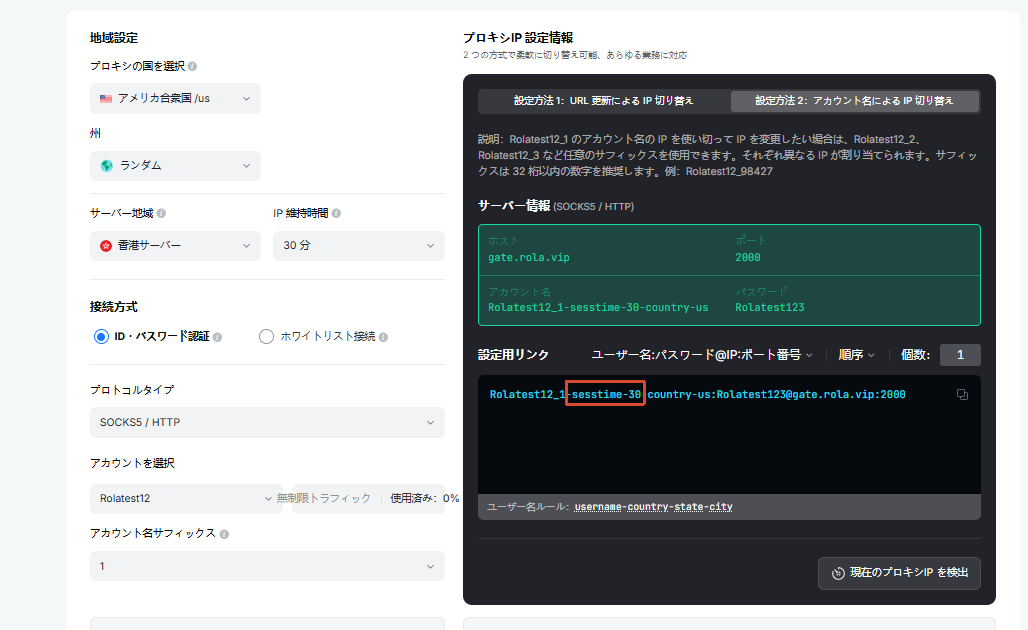Click the username-country-state-city rule link
Image resolution: width=1028 pixels, height=630 pixels.
[653, 507]
